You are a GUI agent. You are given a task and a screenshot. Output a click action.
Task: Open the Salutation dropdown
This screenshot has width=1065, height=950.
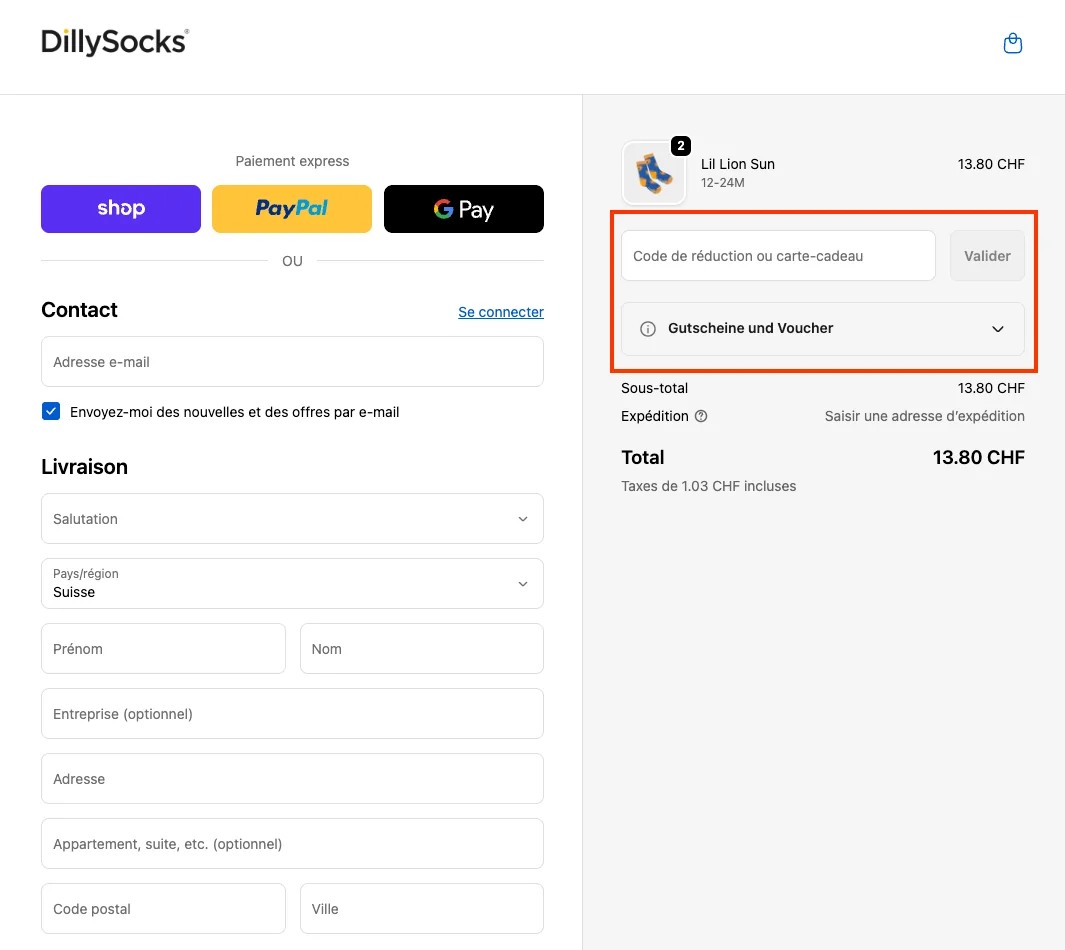[292, 518]
